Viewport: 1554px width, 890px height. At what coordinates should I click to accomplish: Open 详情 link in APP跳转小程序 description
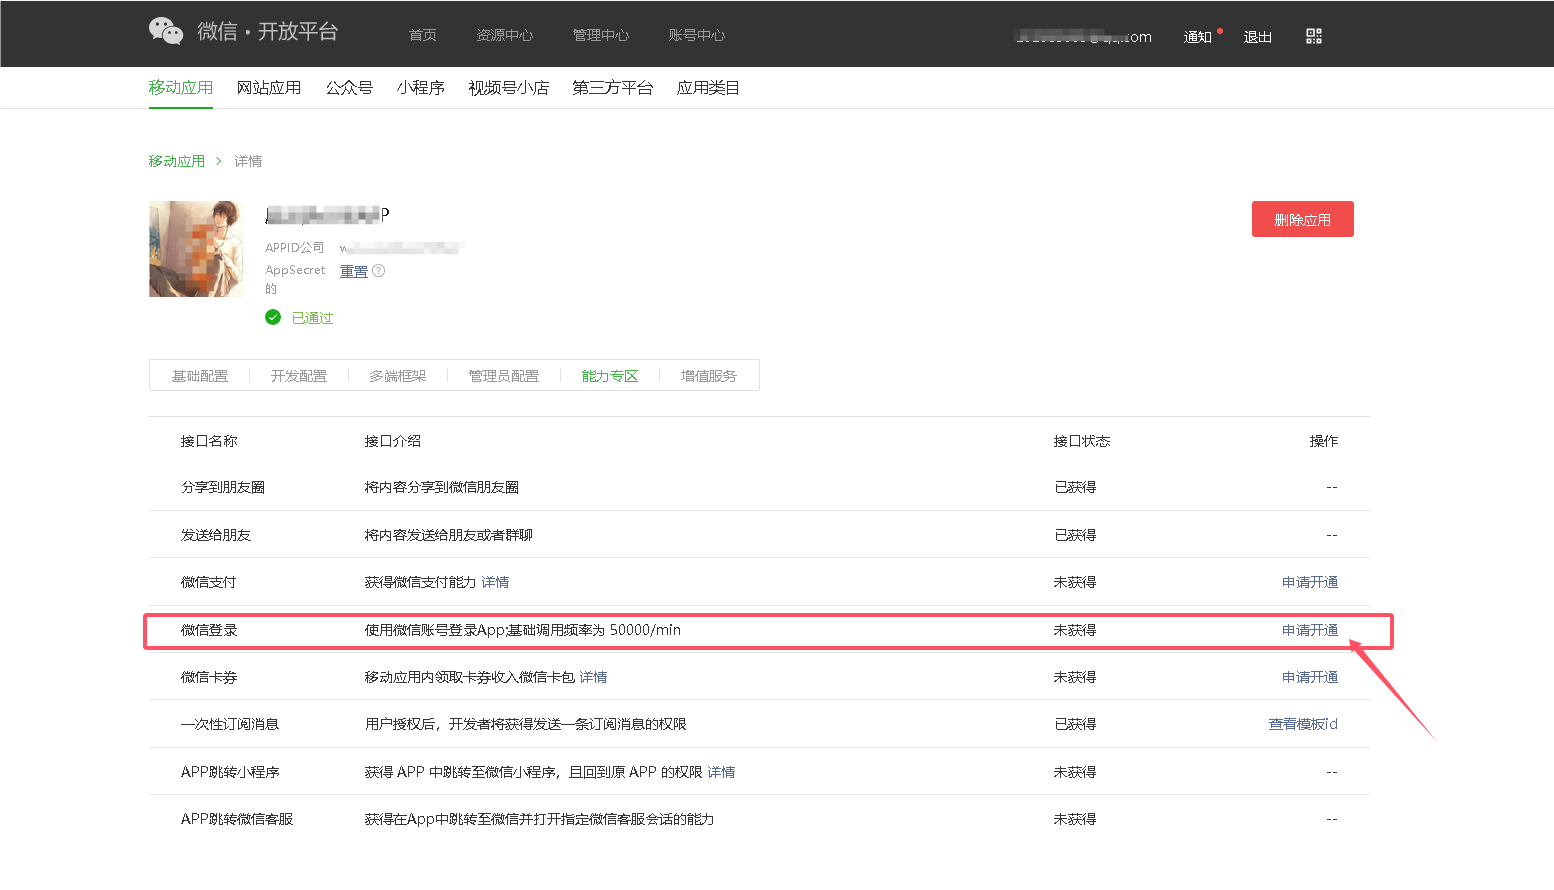[x=721, y=772]
